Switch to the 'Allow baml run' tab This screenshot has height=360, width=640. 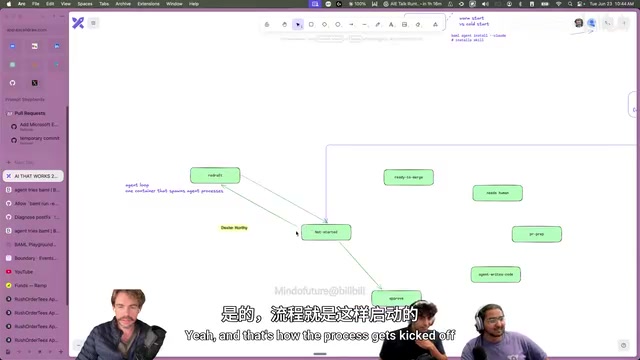coord(33,203)
